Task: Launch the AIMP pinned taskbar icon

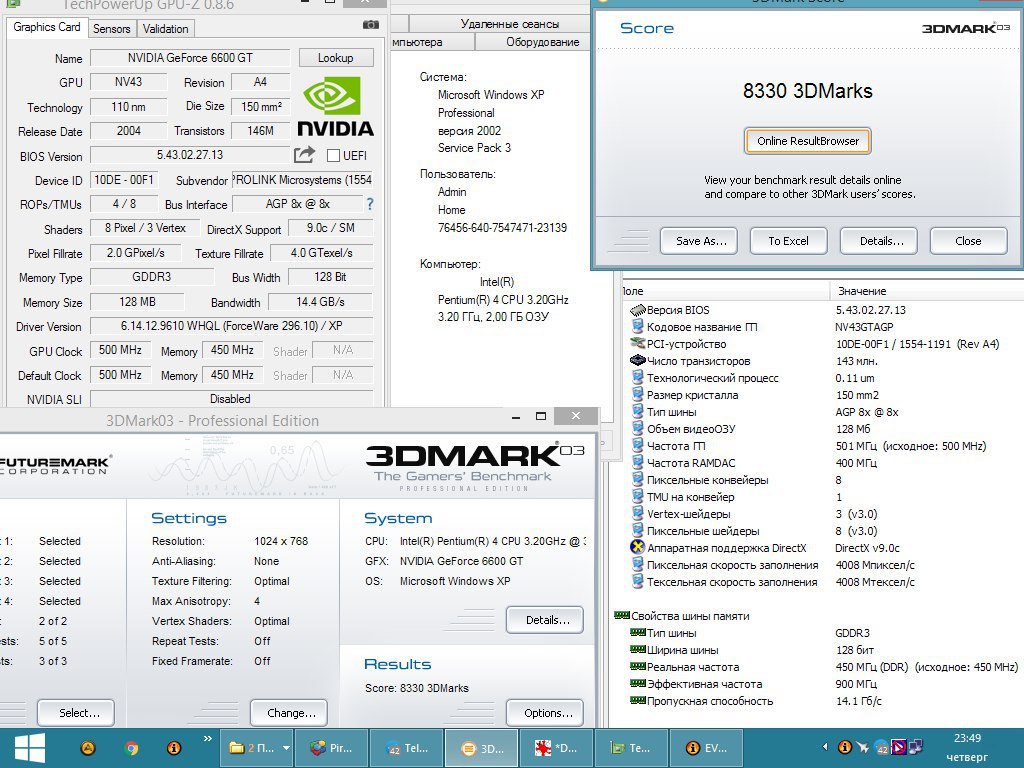Action: click(88, 748)
